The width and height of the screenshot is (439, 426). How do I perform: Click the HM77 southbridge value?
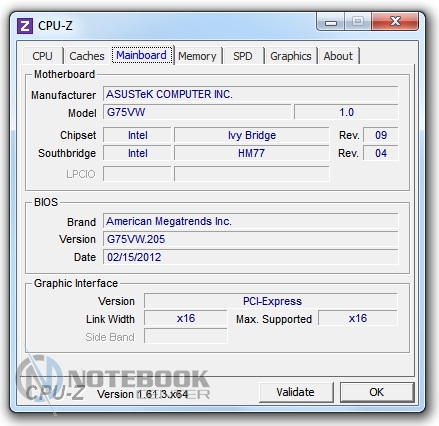coord(252,153)
